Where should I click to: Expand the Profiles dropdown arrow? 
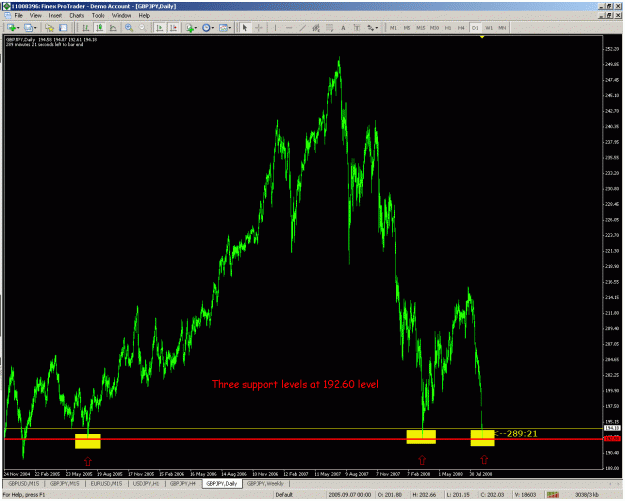click(x=35, y=28)
